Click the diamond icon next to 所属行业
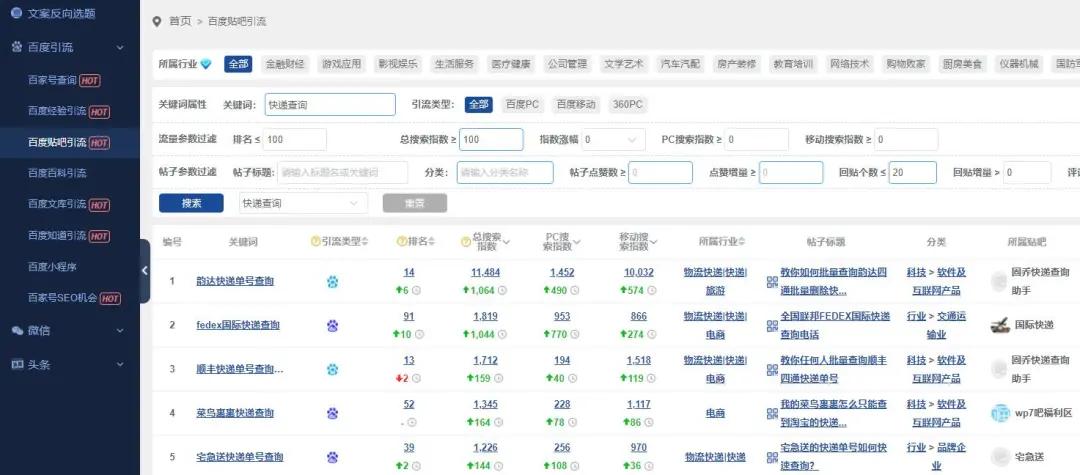Screen dimensions: 1080x475 (x=206, y=64)
